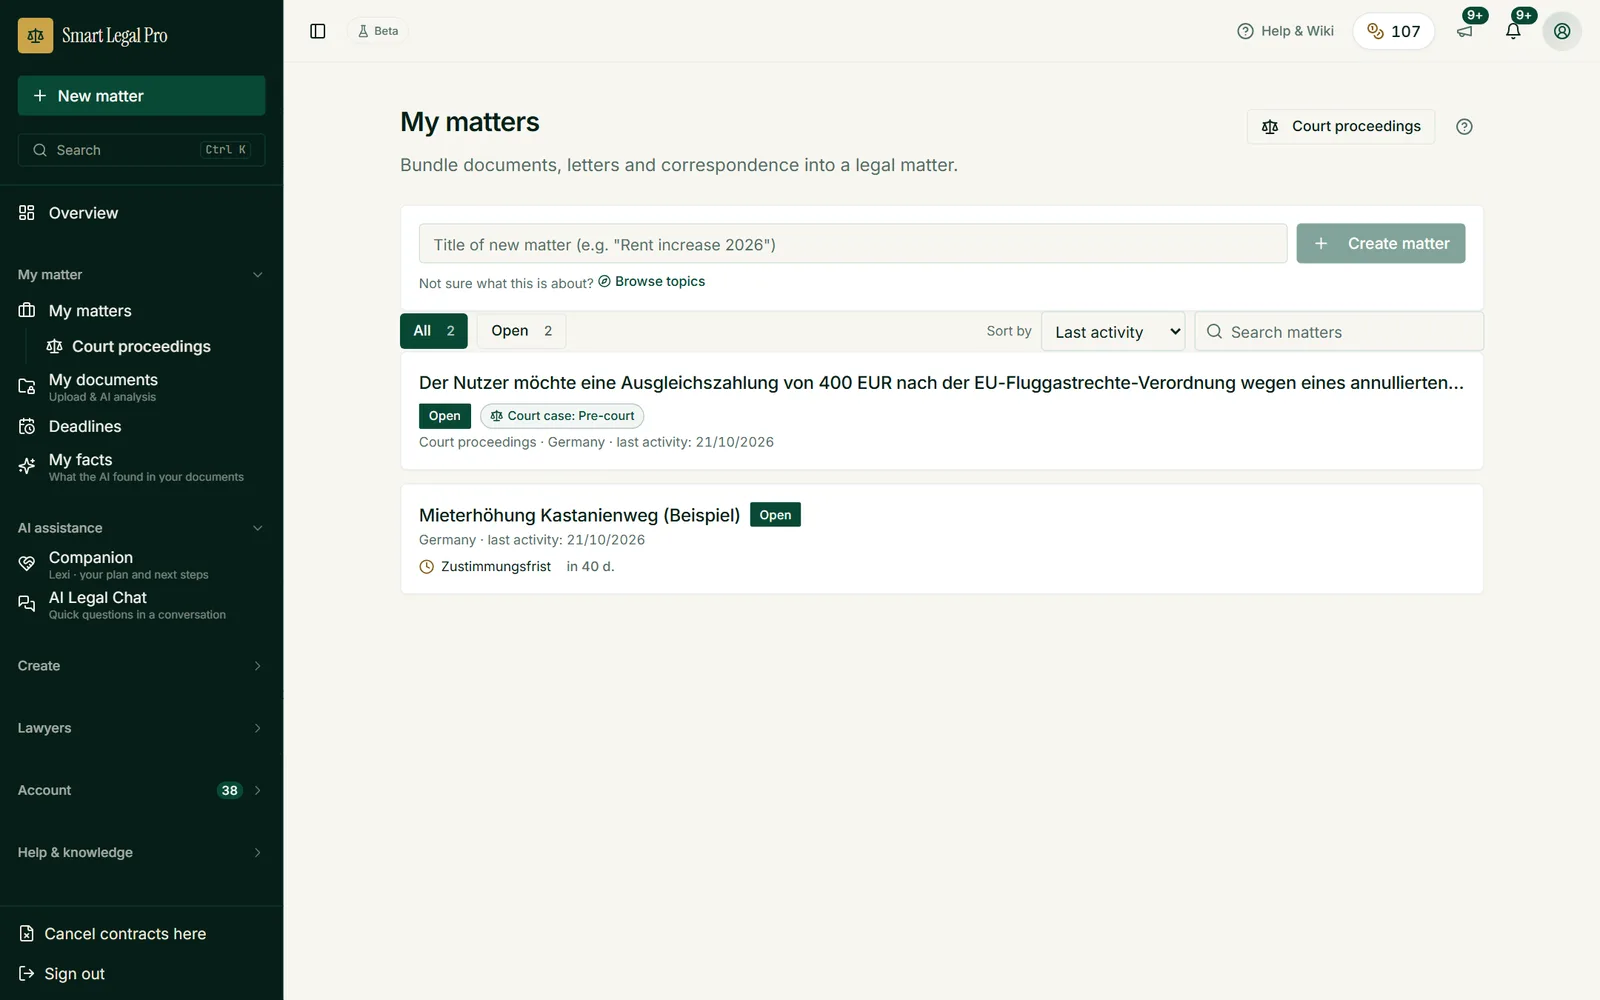
Task: Click Sign out
Action: pyautogui.click(x=62, y=974)
